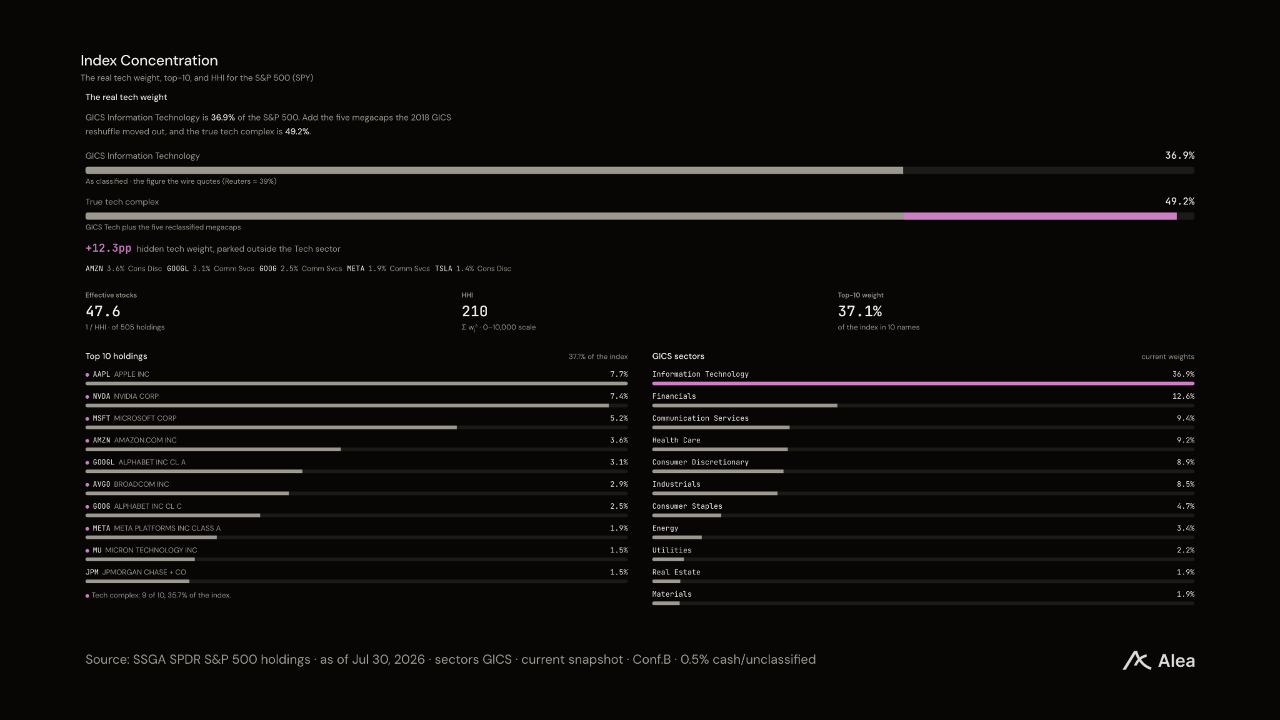Click the Utilities weight "2.2%"
The image size is (1280, 720).
point(1185,550)
